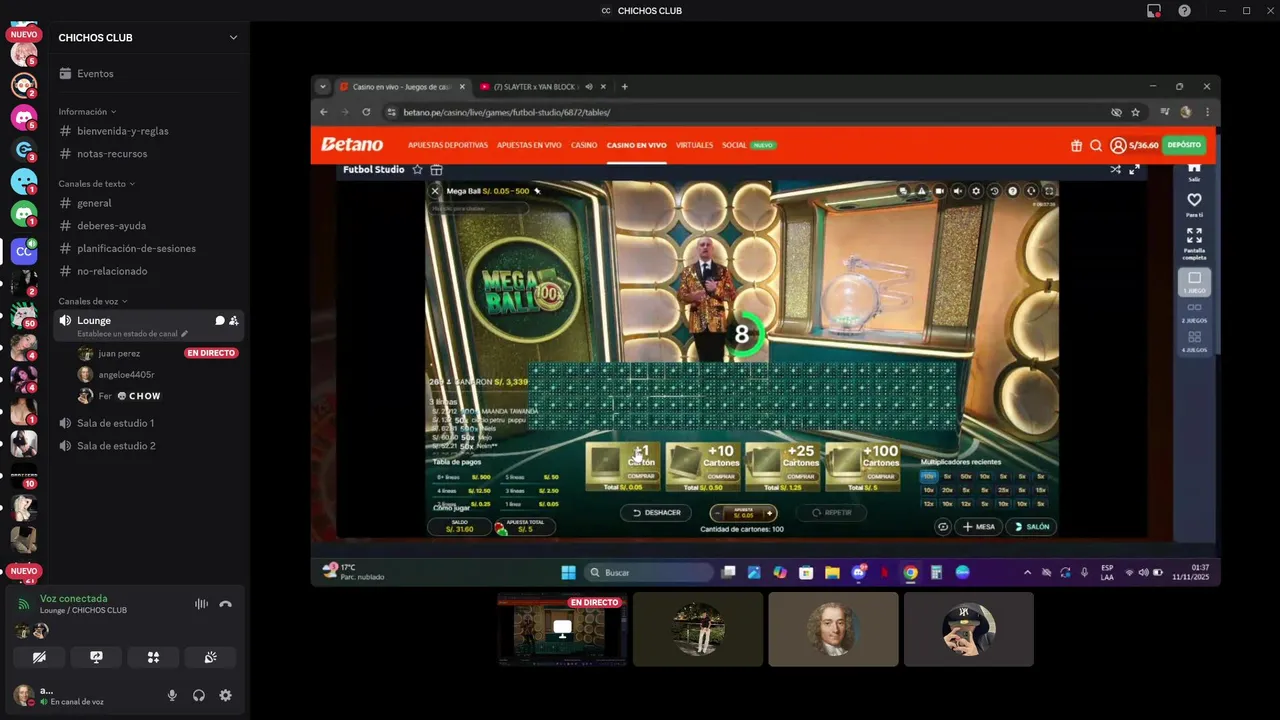Click the Betano fullscreen expand arrows
This screenshot has width=1280, height=720.
(1134, 170)
